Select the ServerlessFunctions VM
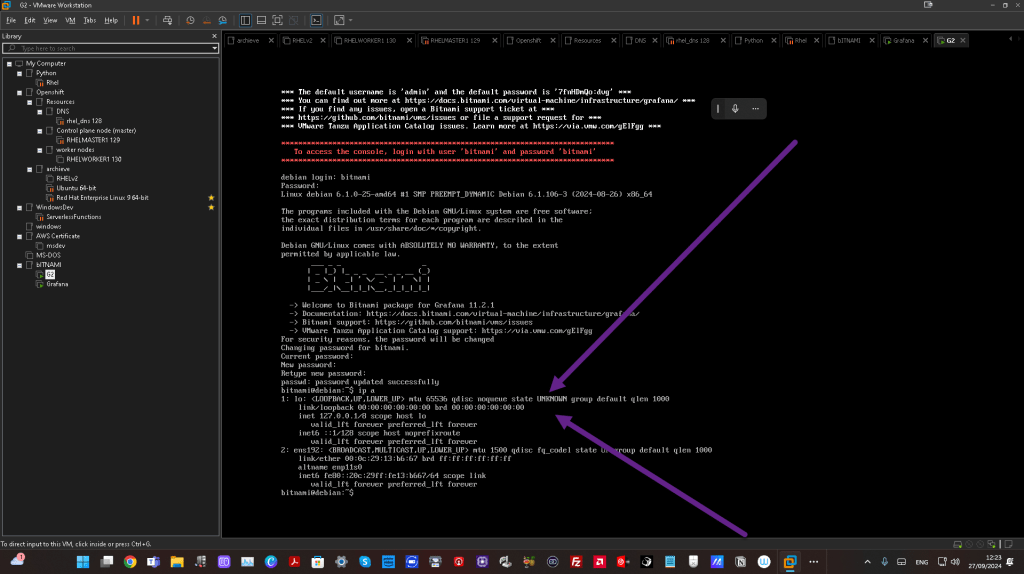 click(x=73, y=217)
